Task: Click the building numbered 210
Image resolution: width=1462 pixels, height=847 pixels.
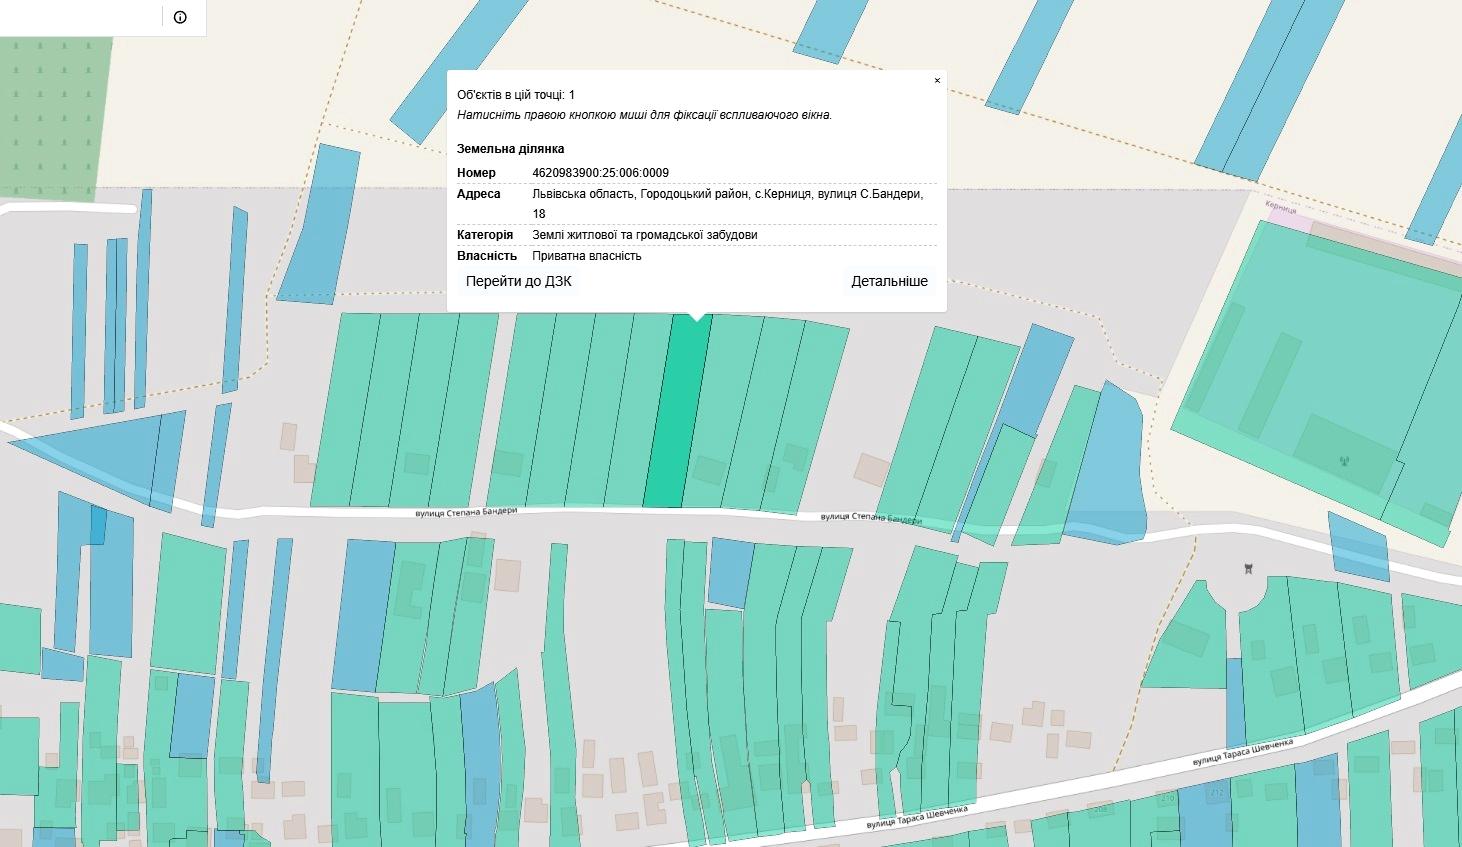Action: 1167,798
